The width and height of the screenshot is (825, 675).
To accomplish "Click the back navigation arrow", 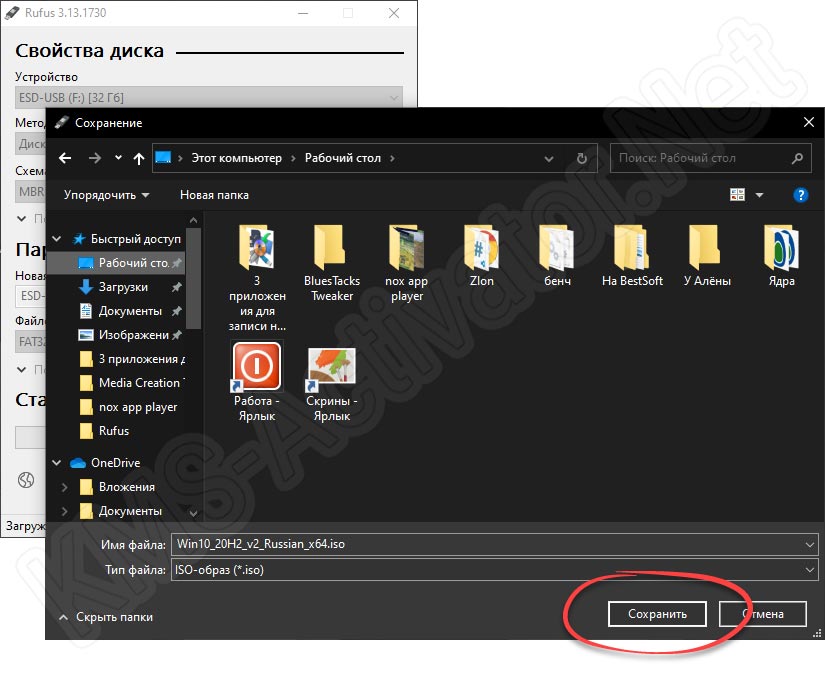I will coord(65,158).
